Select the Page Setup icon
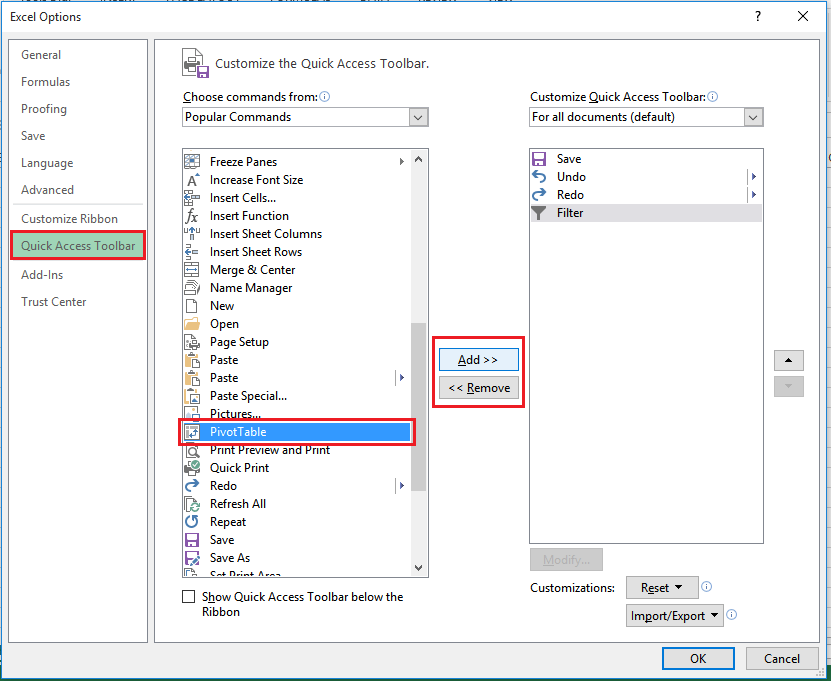831x681 pixels. pyautogui.click(x=192, y=342)
